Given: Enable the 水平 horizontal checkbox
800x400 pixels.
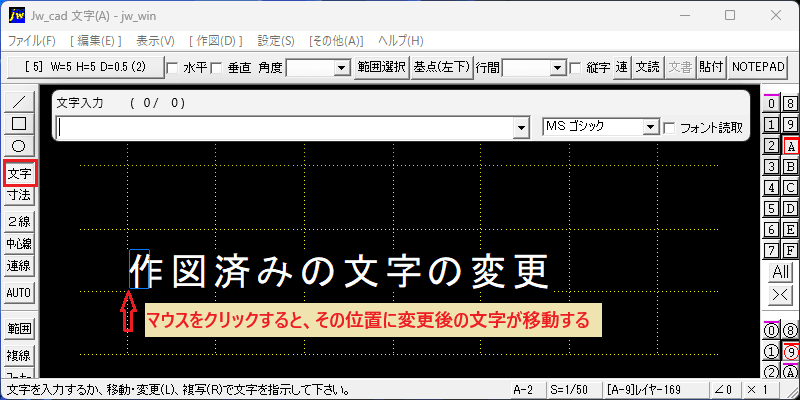Looking at the screenshot, I should (173, 68).
